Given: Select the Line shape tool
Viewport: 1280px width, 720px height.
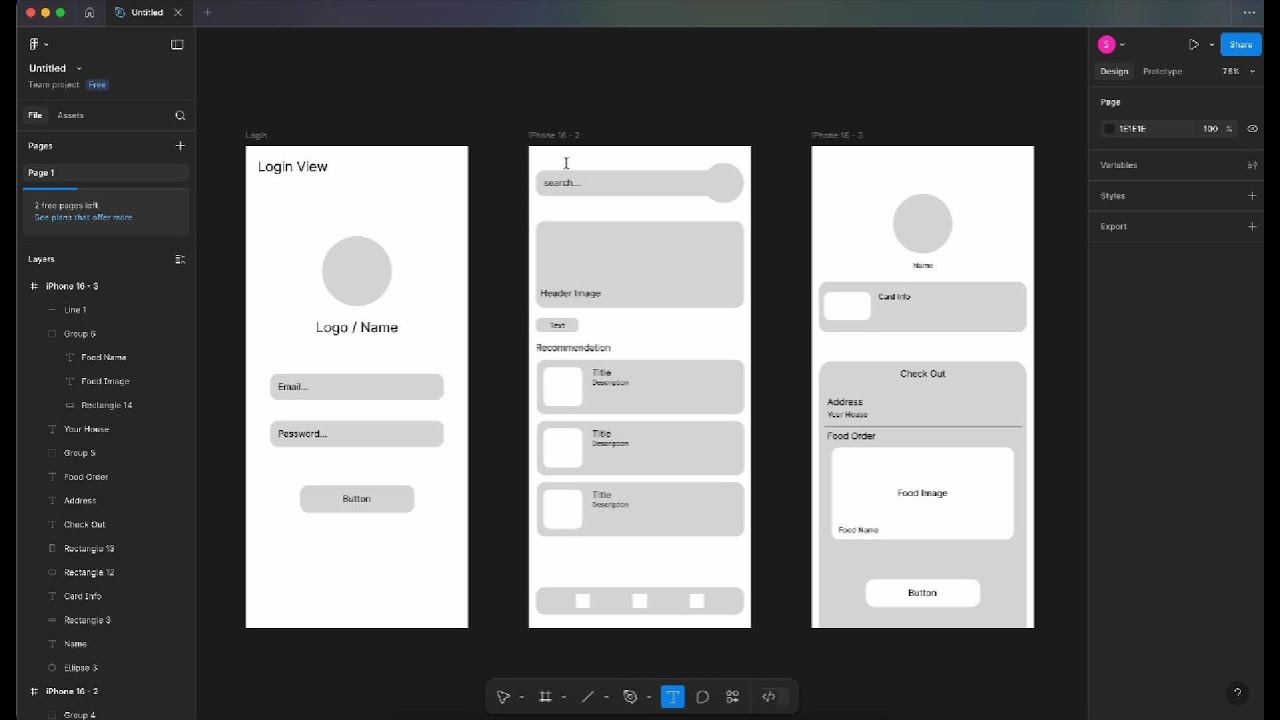Looking at the screenshot, I should 587,697.
